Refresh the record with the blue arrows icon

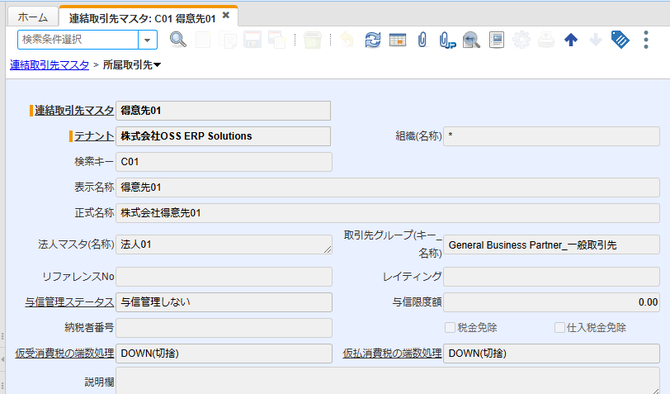[x=373, y=40]
